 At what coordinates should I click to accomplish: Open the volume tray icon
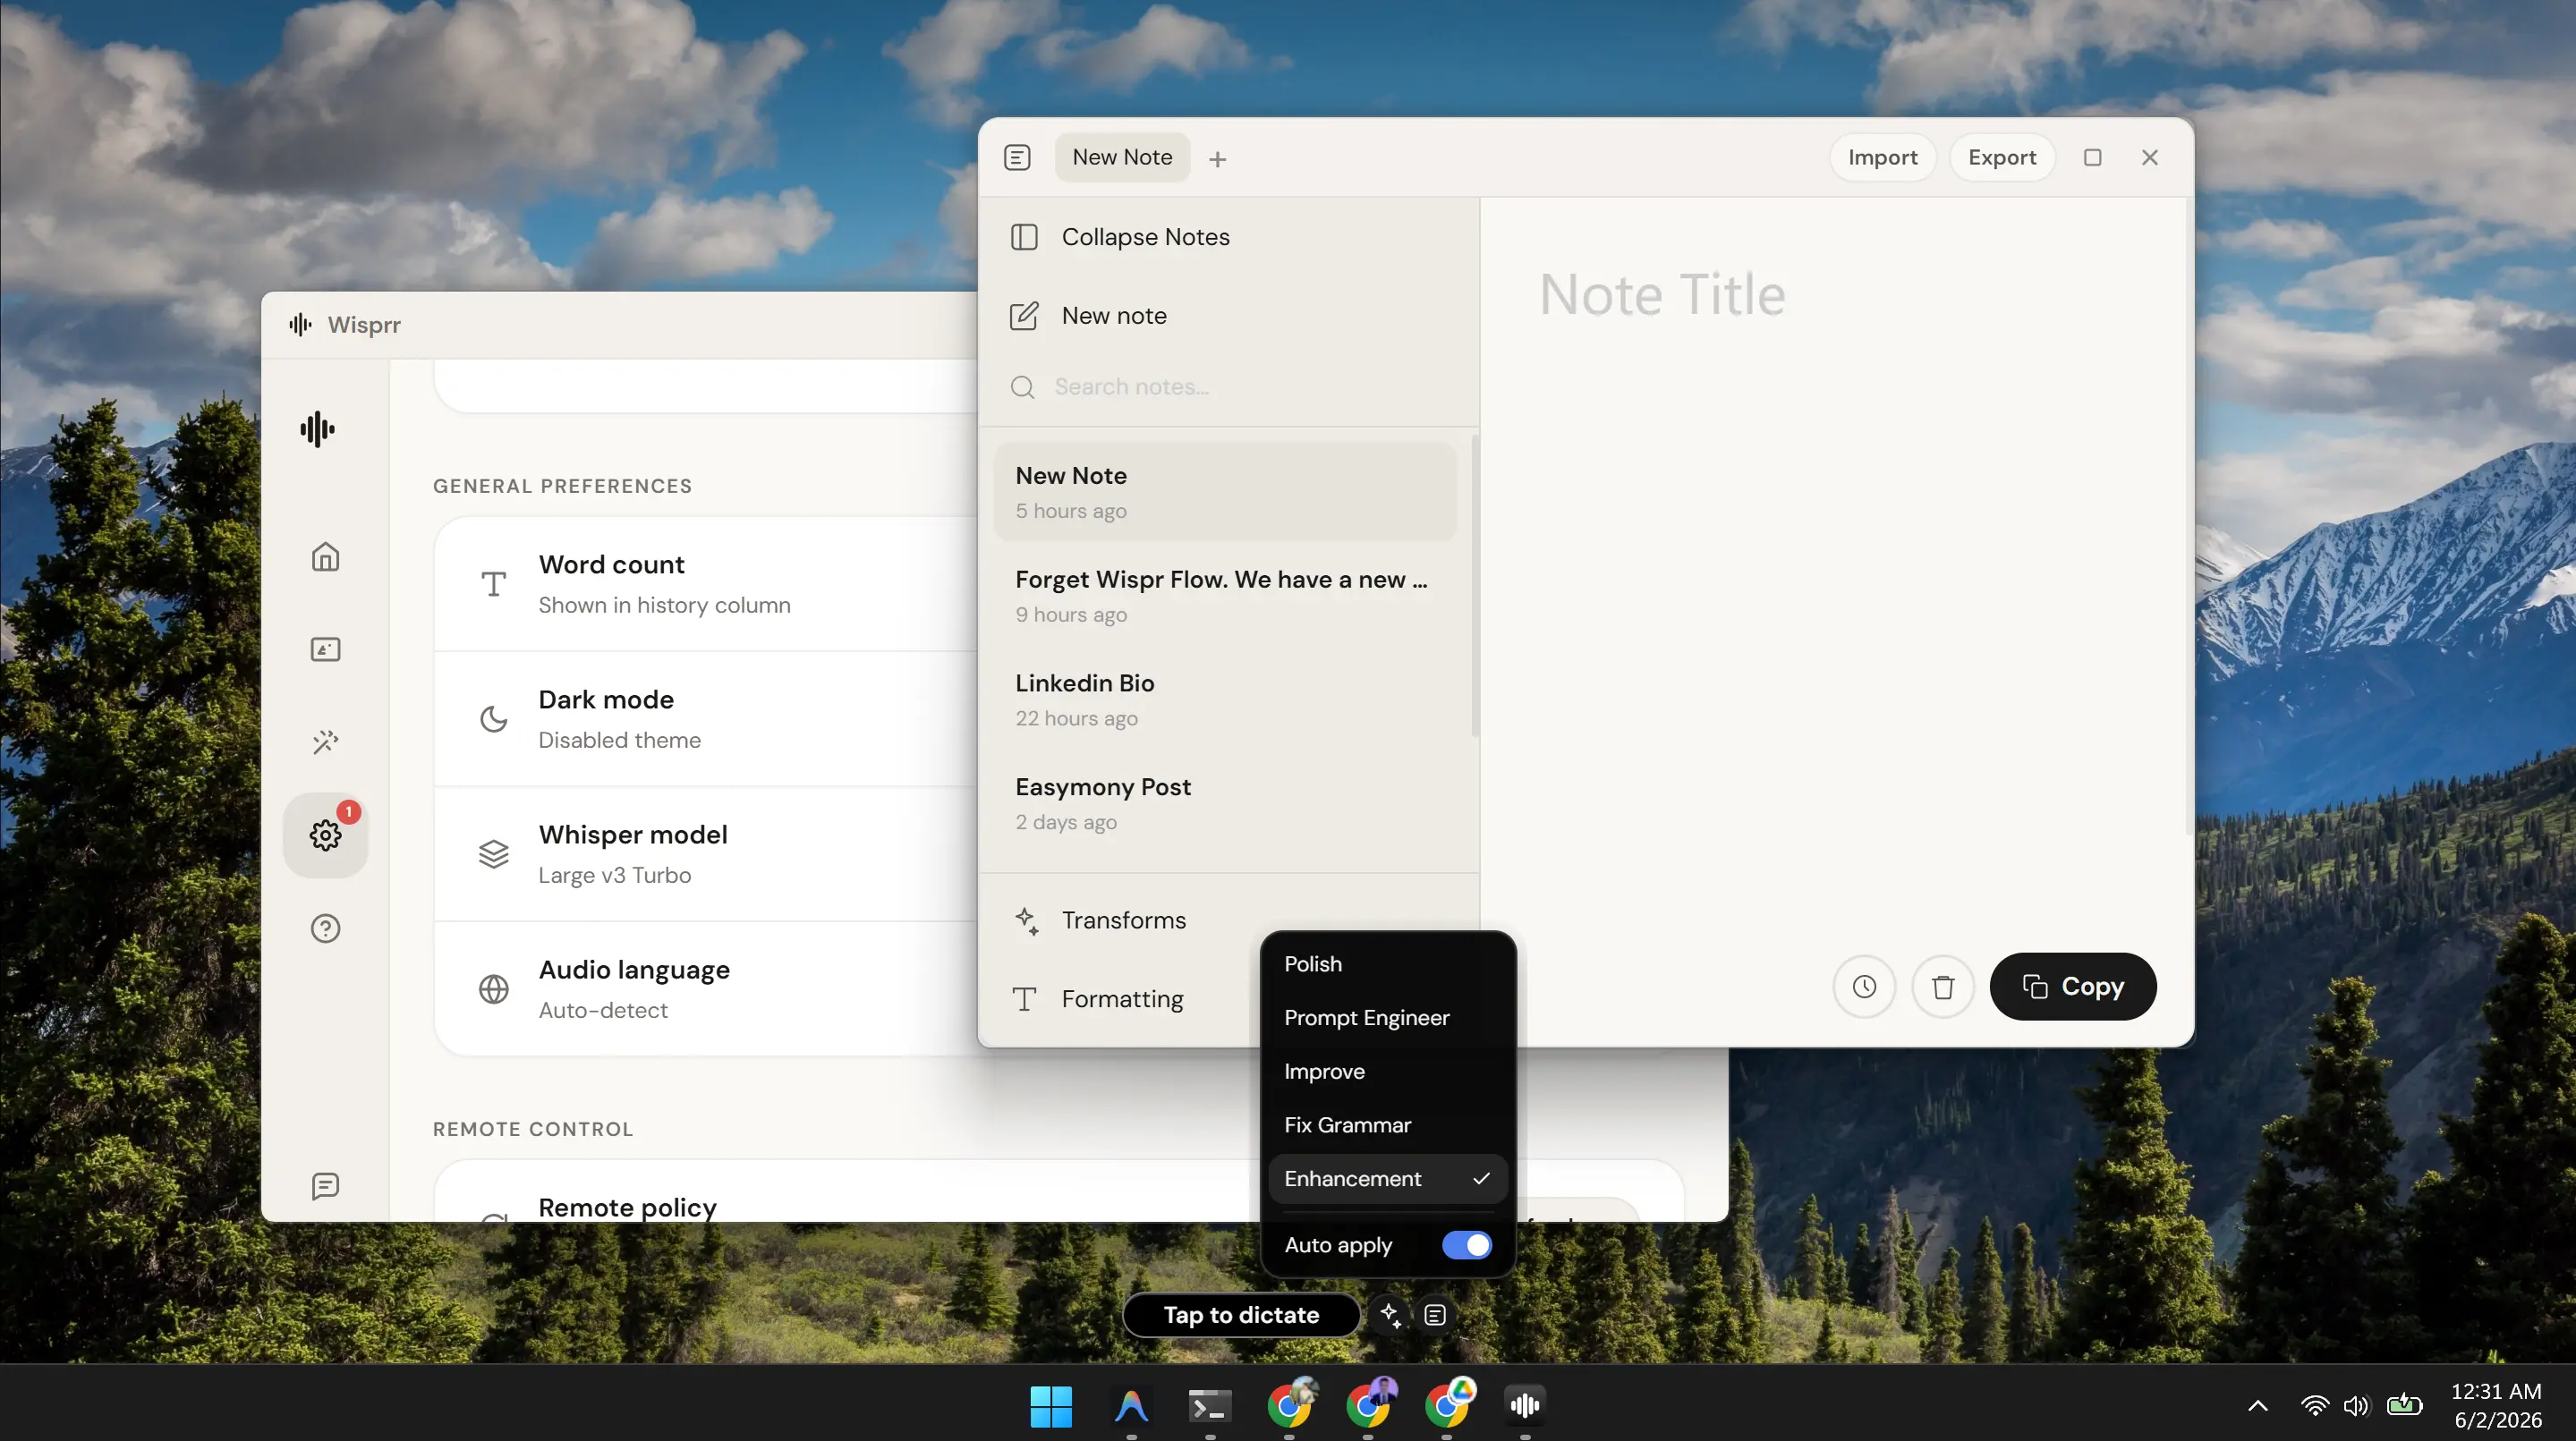[2356, 1406]
